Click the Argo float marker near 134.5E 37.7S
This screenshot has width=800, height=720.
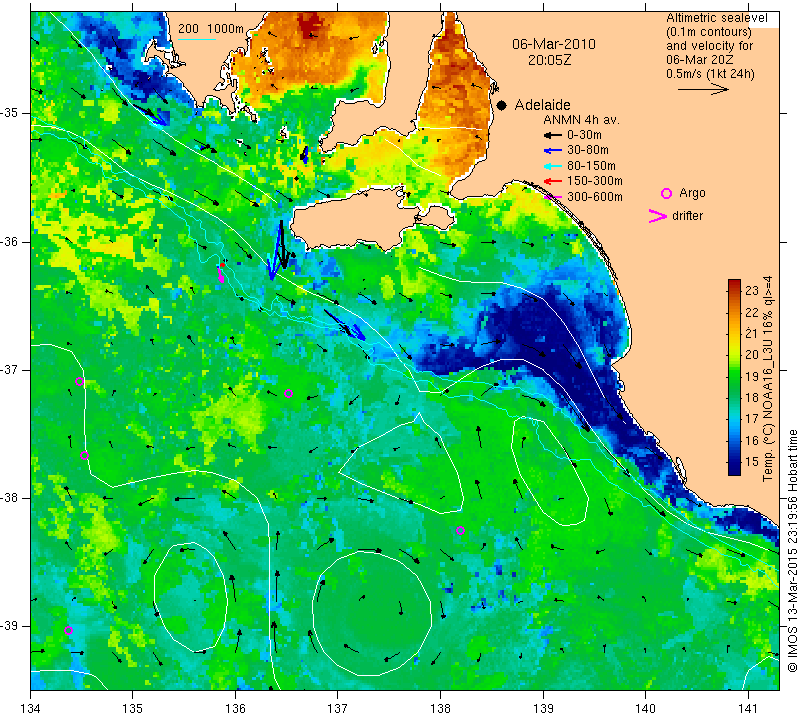point(84,456)
